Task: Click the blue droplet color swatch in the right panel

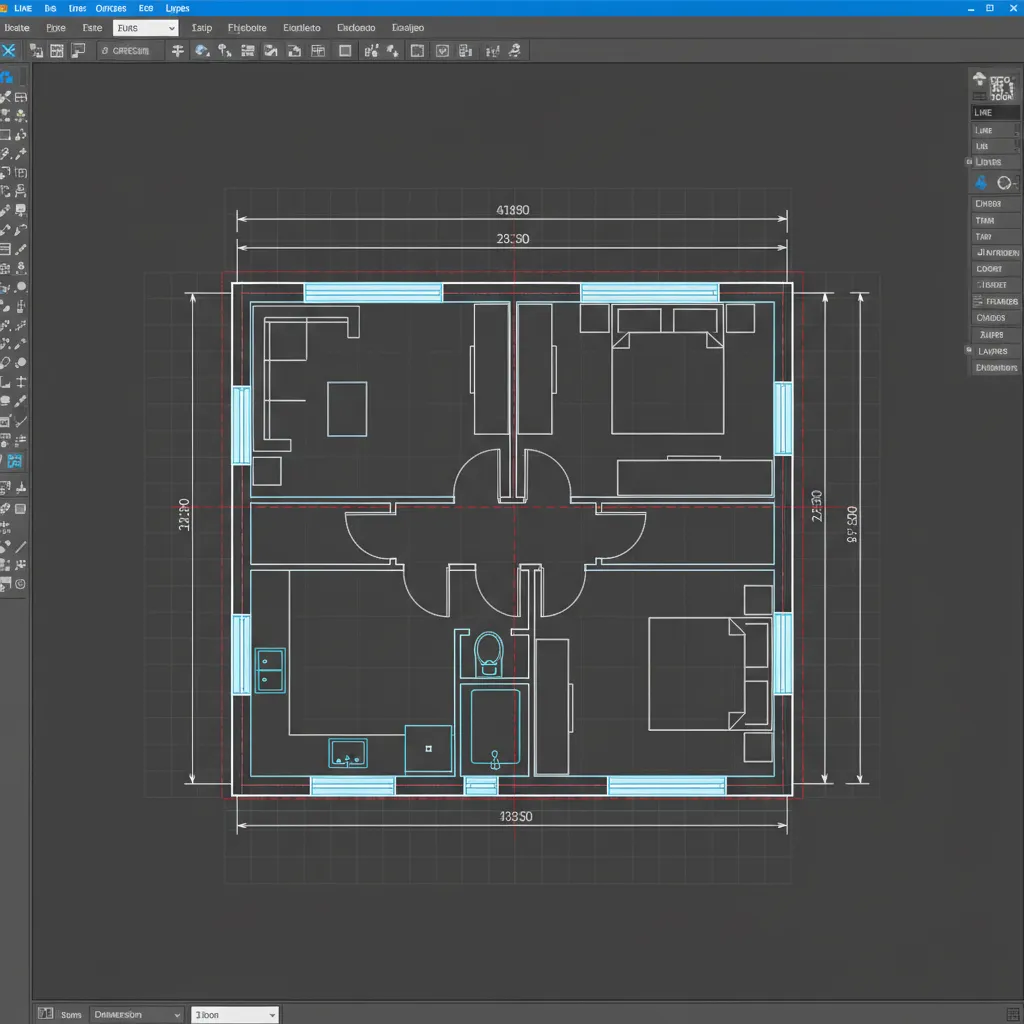Action: click(981, 182)
